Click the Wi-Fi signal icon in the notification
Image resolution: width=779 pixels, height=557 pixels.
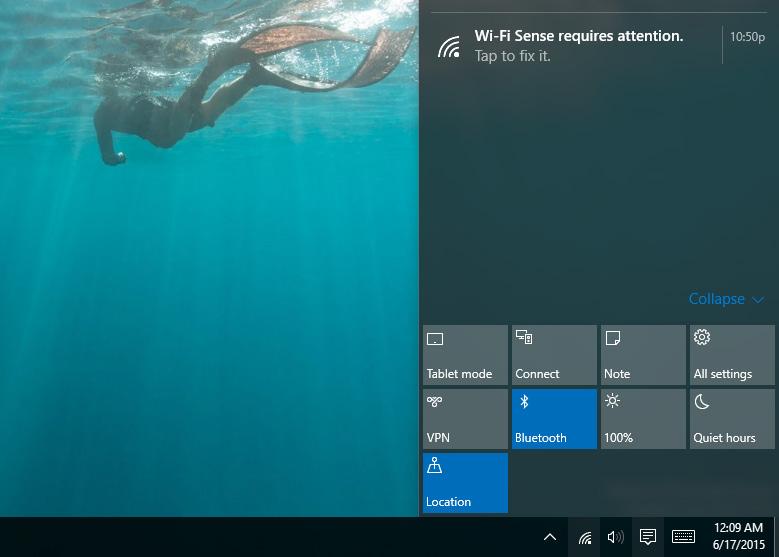[x=449, y=47]
